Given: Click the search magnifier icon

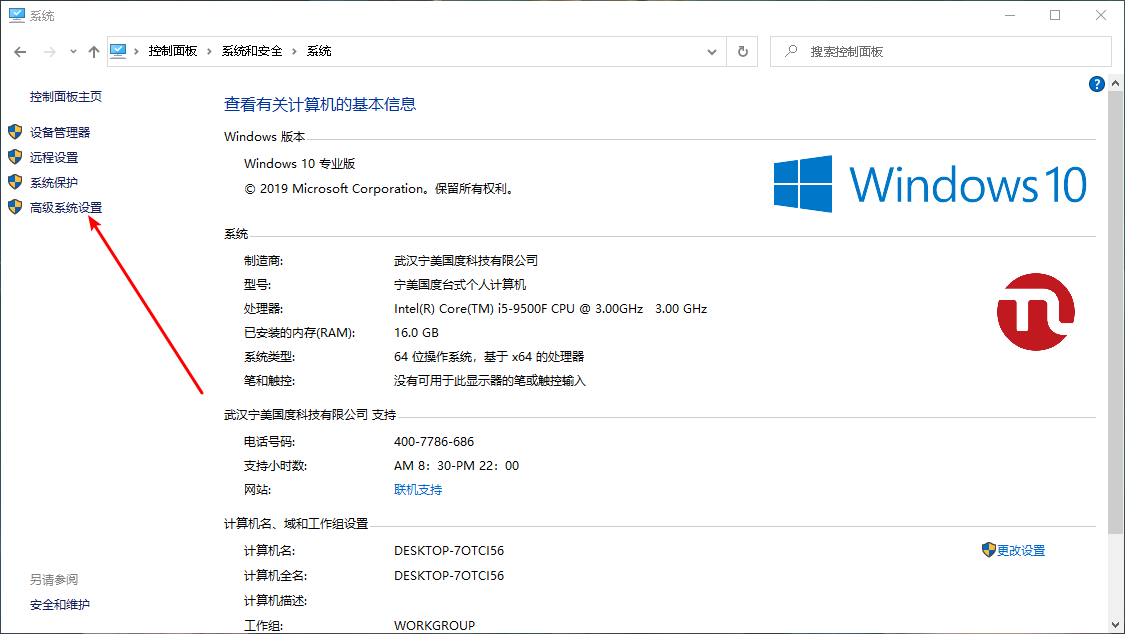Looking at the screenshot, I should coord(791,51).
